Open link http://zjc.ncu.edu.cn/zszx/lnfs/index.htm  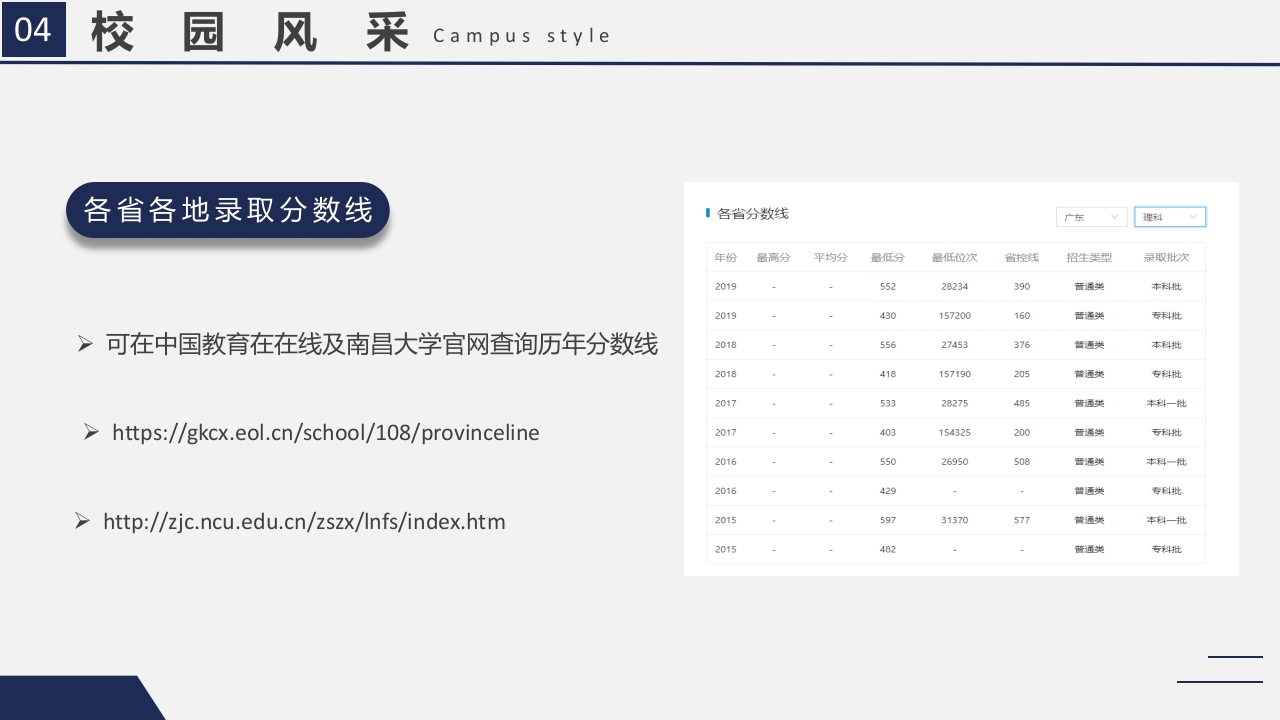[x=303, y=521]
